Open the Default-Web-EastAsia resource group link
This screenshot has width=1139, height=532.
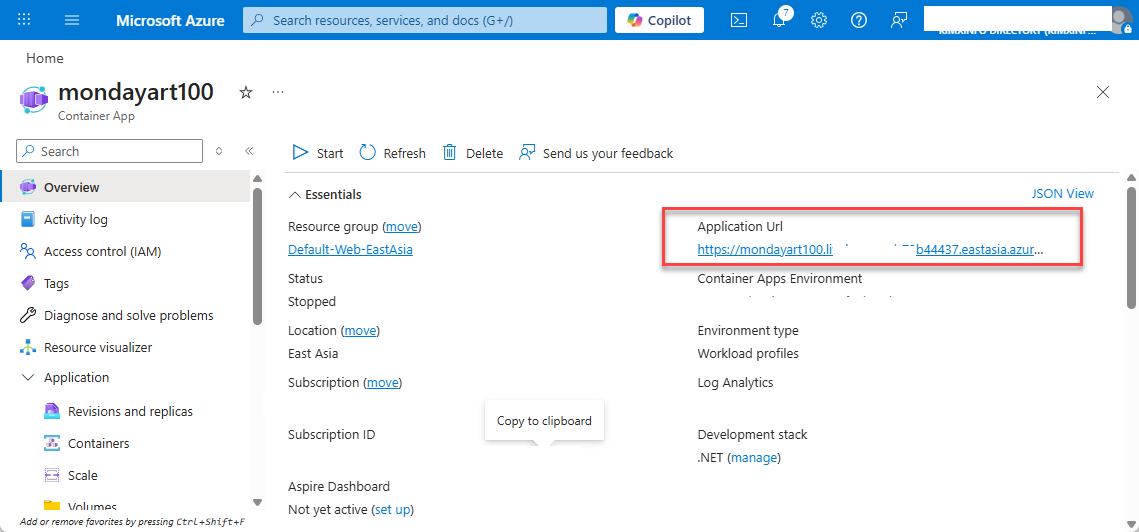pyautogui.click(x=350, y=249)
